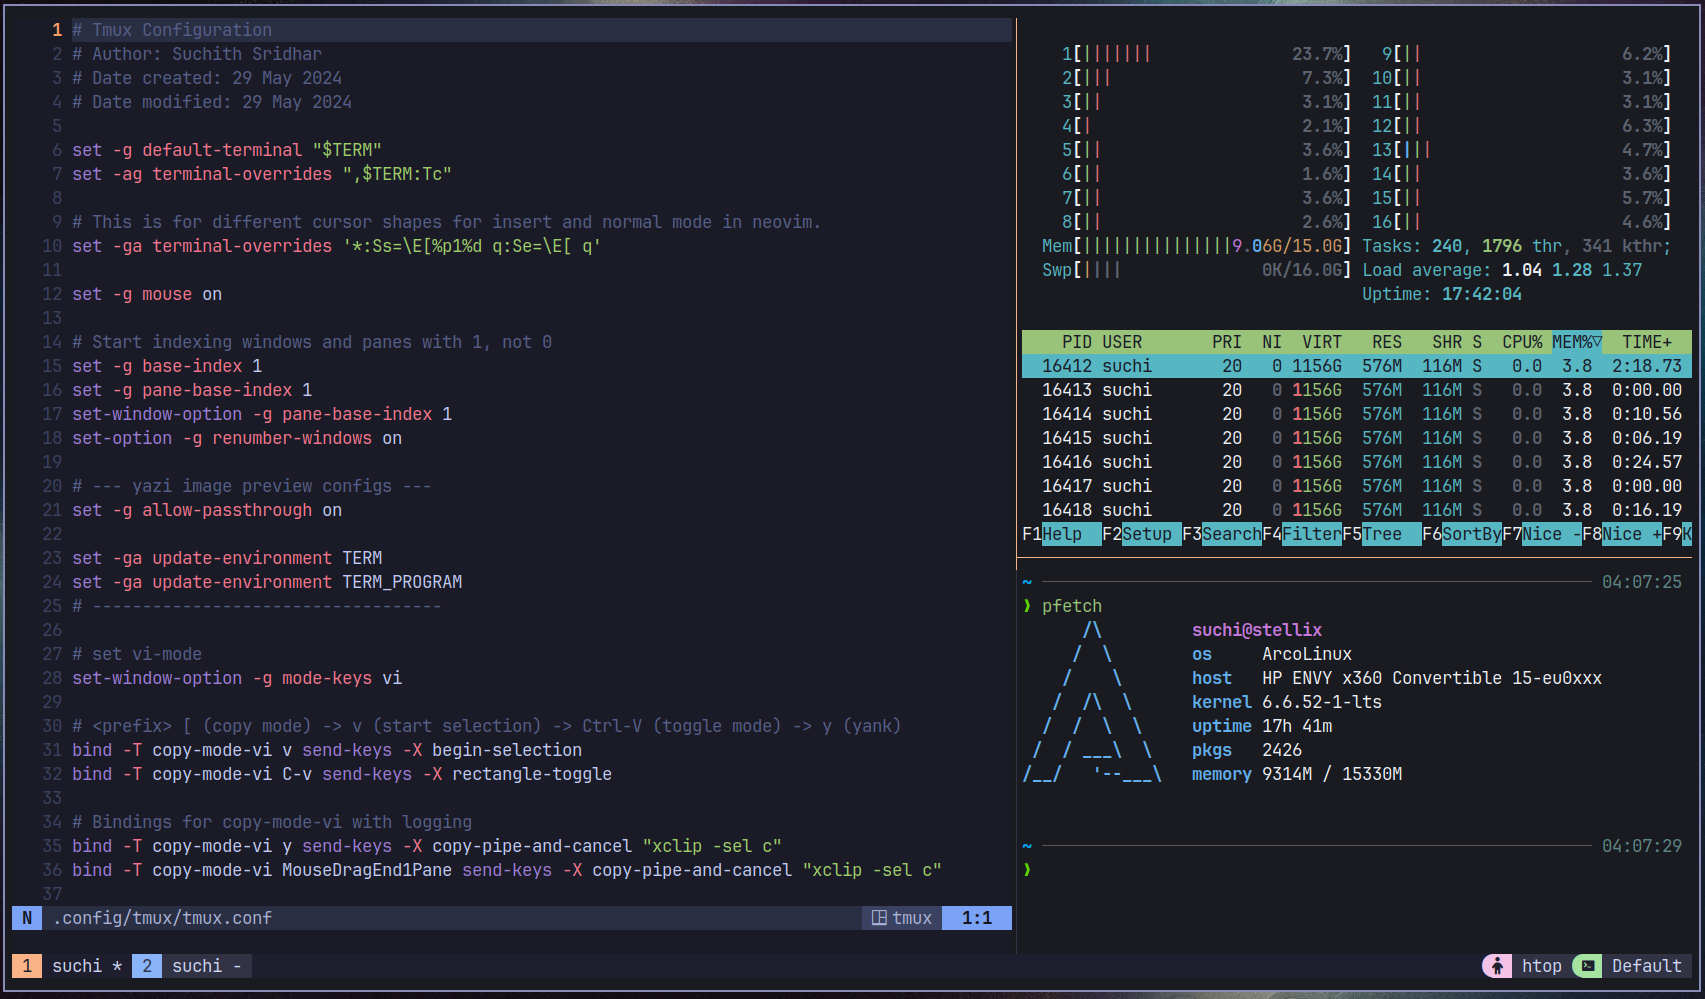
Task: Click CPU 13 usage meter
Action: tap(1522, 150)
